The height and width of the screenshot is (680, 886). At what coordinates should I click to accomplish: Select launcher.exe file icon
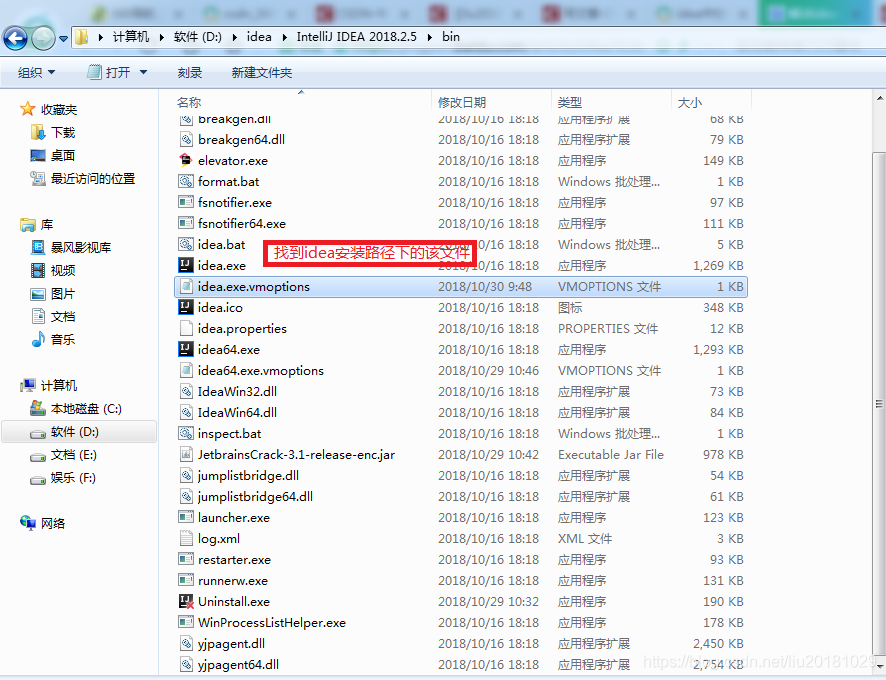(186, 517)
